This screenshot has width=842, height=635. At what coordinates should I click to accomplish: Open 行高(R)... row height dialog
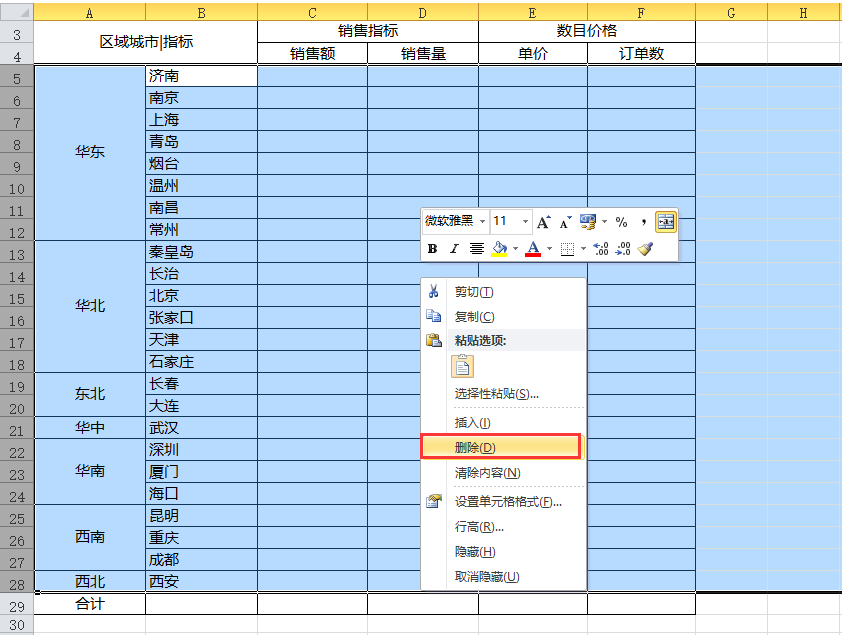504,527
